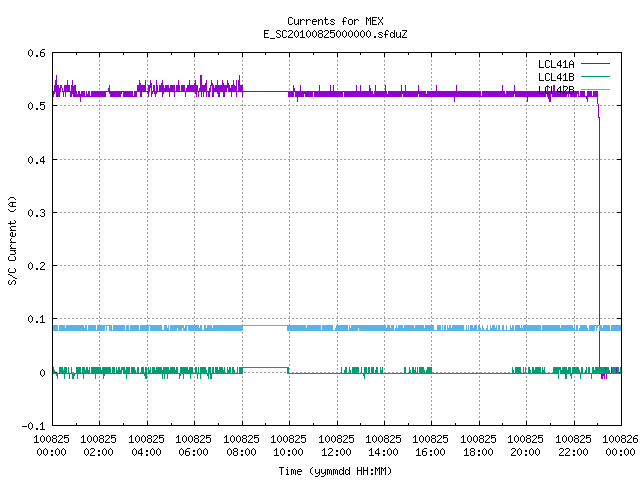The width and height of the screenshot is (640, 480).
Task: Click the 100826 00:00 x-axis tick label
Action: [620, 446]
